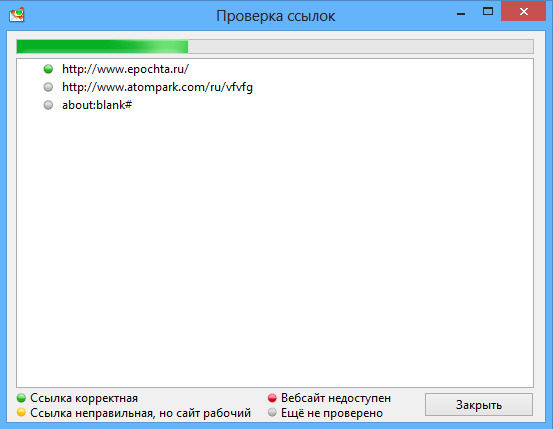Select the http://www.atompark.com/ru/vfvfg entry
Image resolution: width=553 pixels, height=429 pixels.
157,87
